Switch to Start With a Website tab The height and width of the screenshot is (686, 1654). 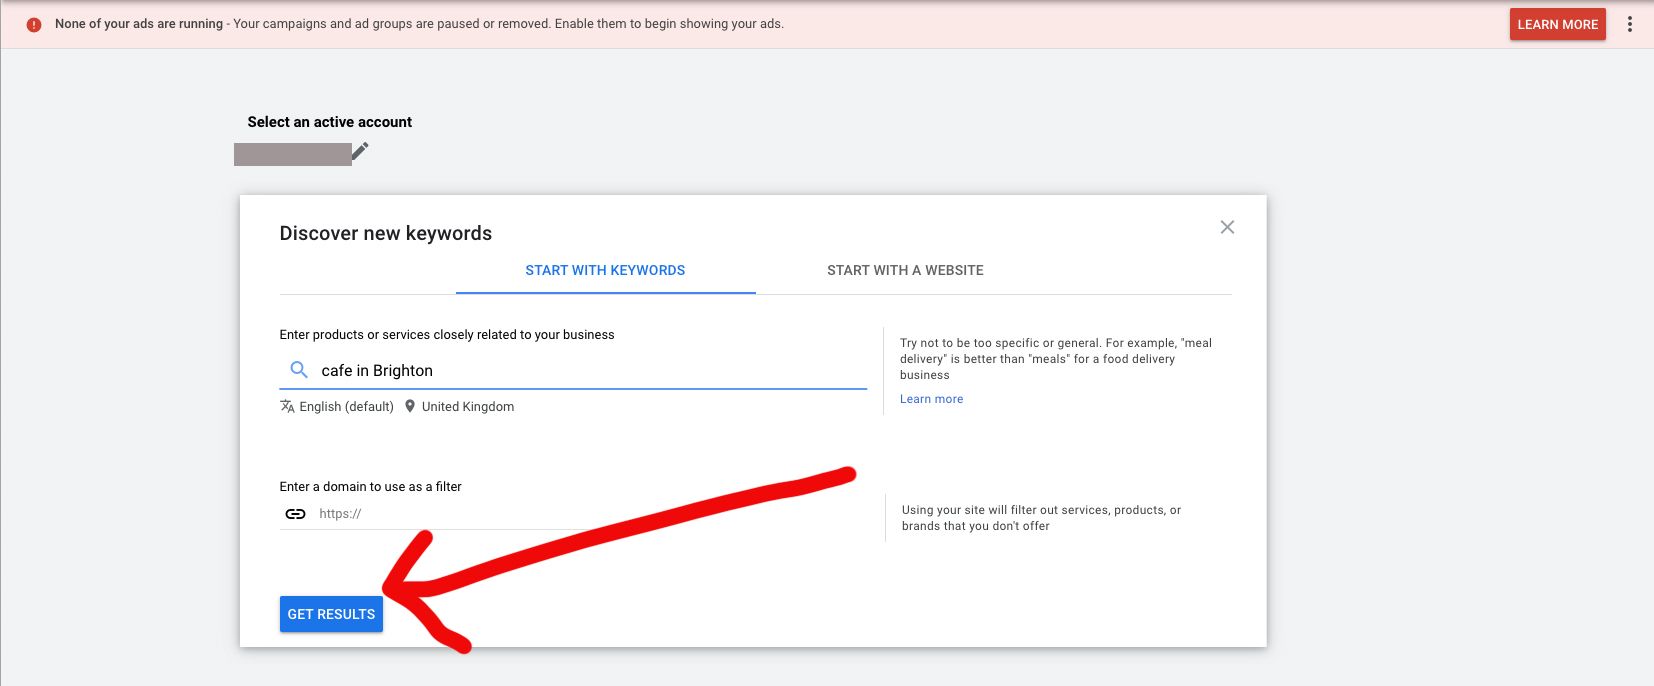[x=905, y=270]
